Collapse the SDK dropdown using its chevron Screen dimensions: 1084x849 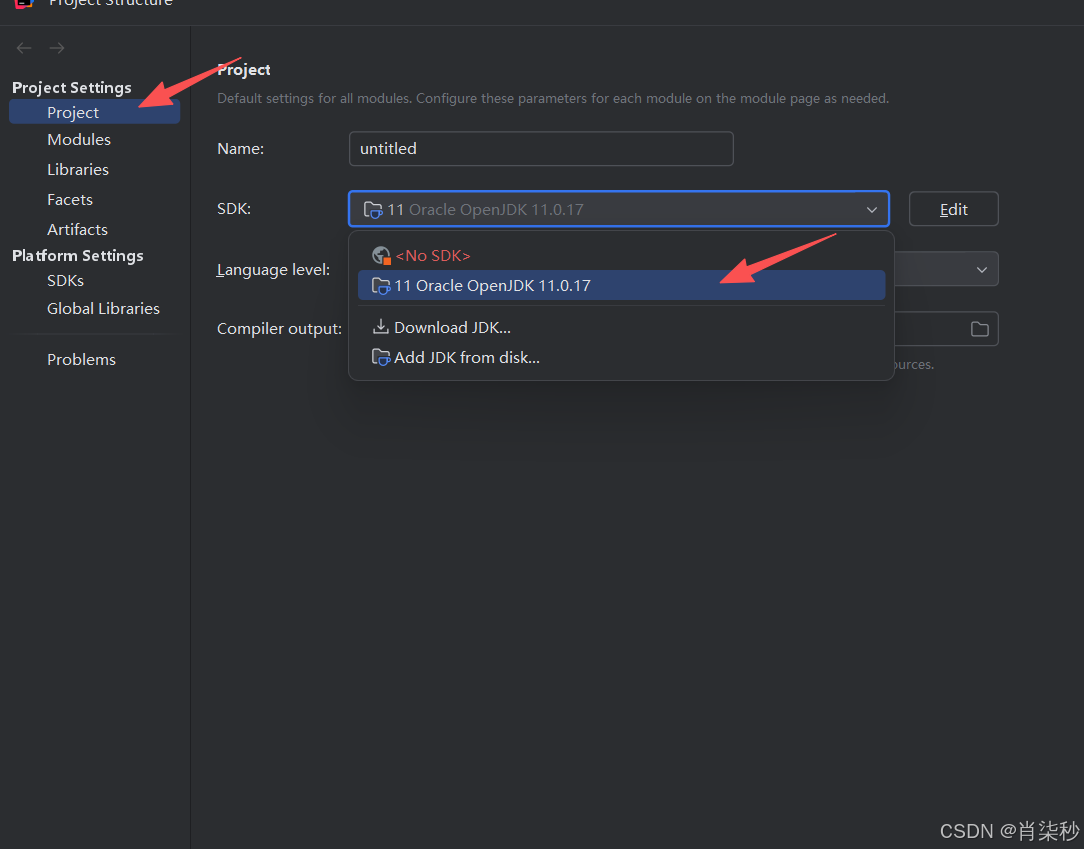(x=871, y=209)
